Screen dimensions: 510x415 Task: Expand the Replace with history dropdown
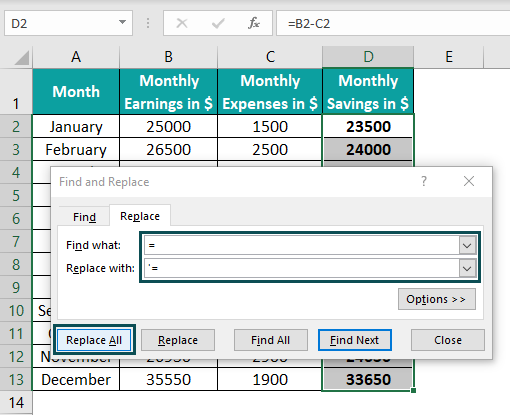(x=467, y=268)
